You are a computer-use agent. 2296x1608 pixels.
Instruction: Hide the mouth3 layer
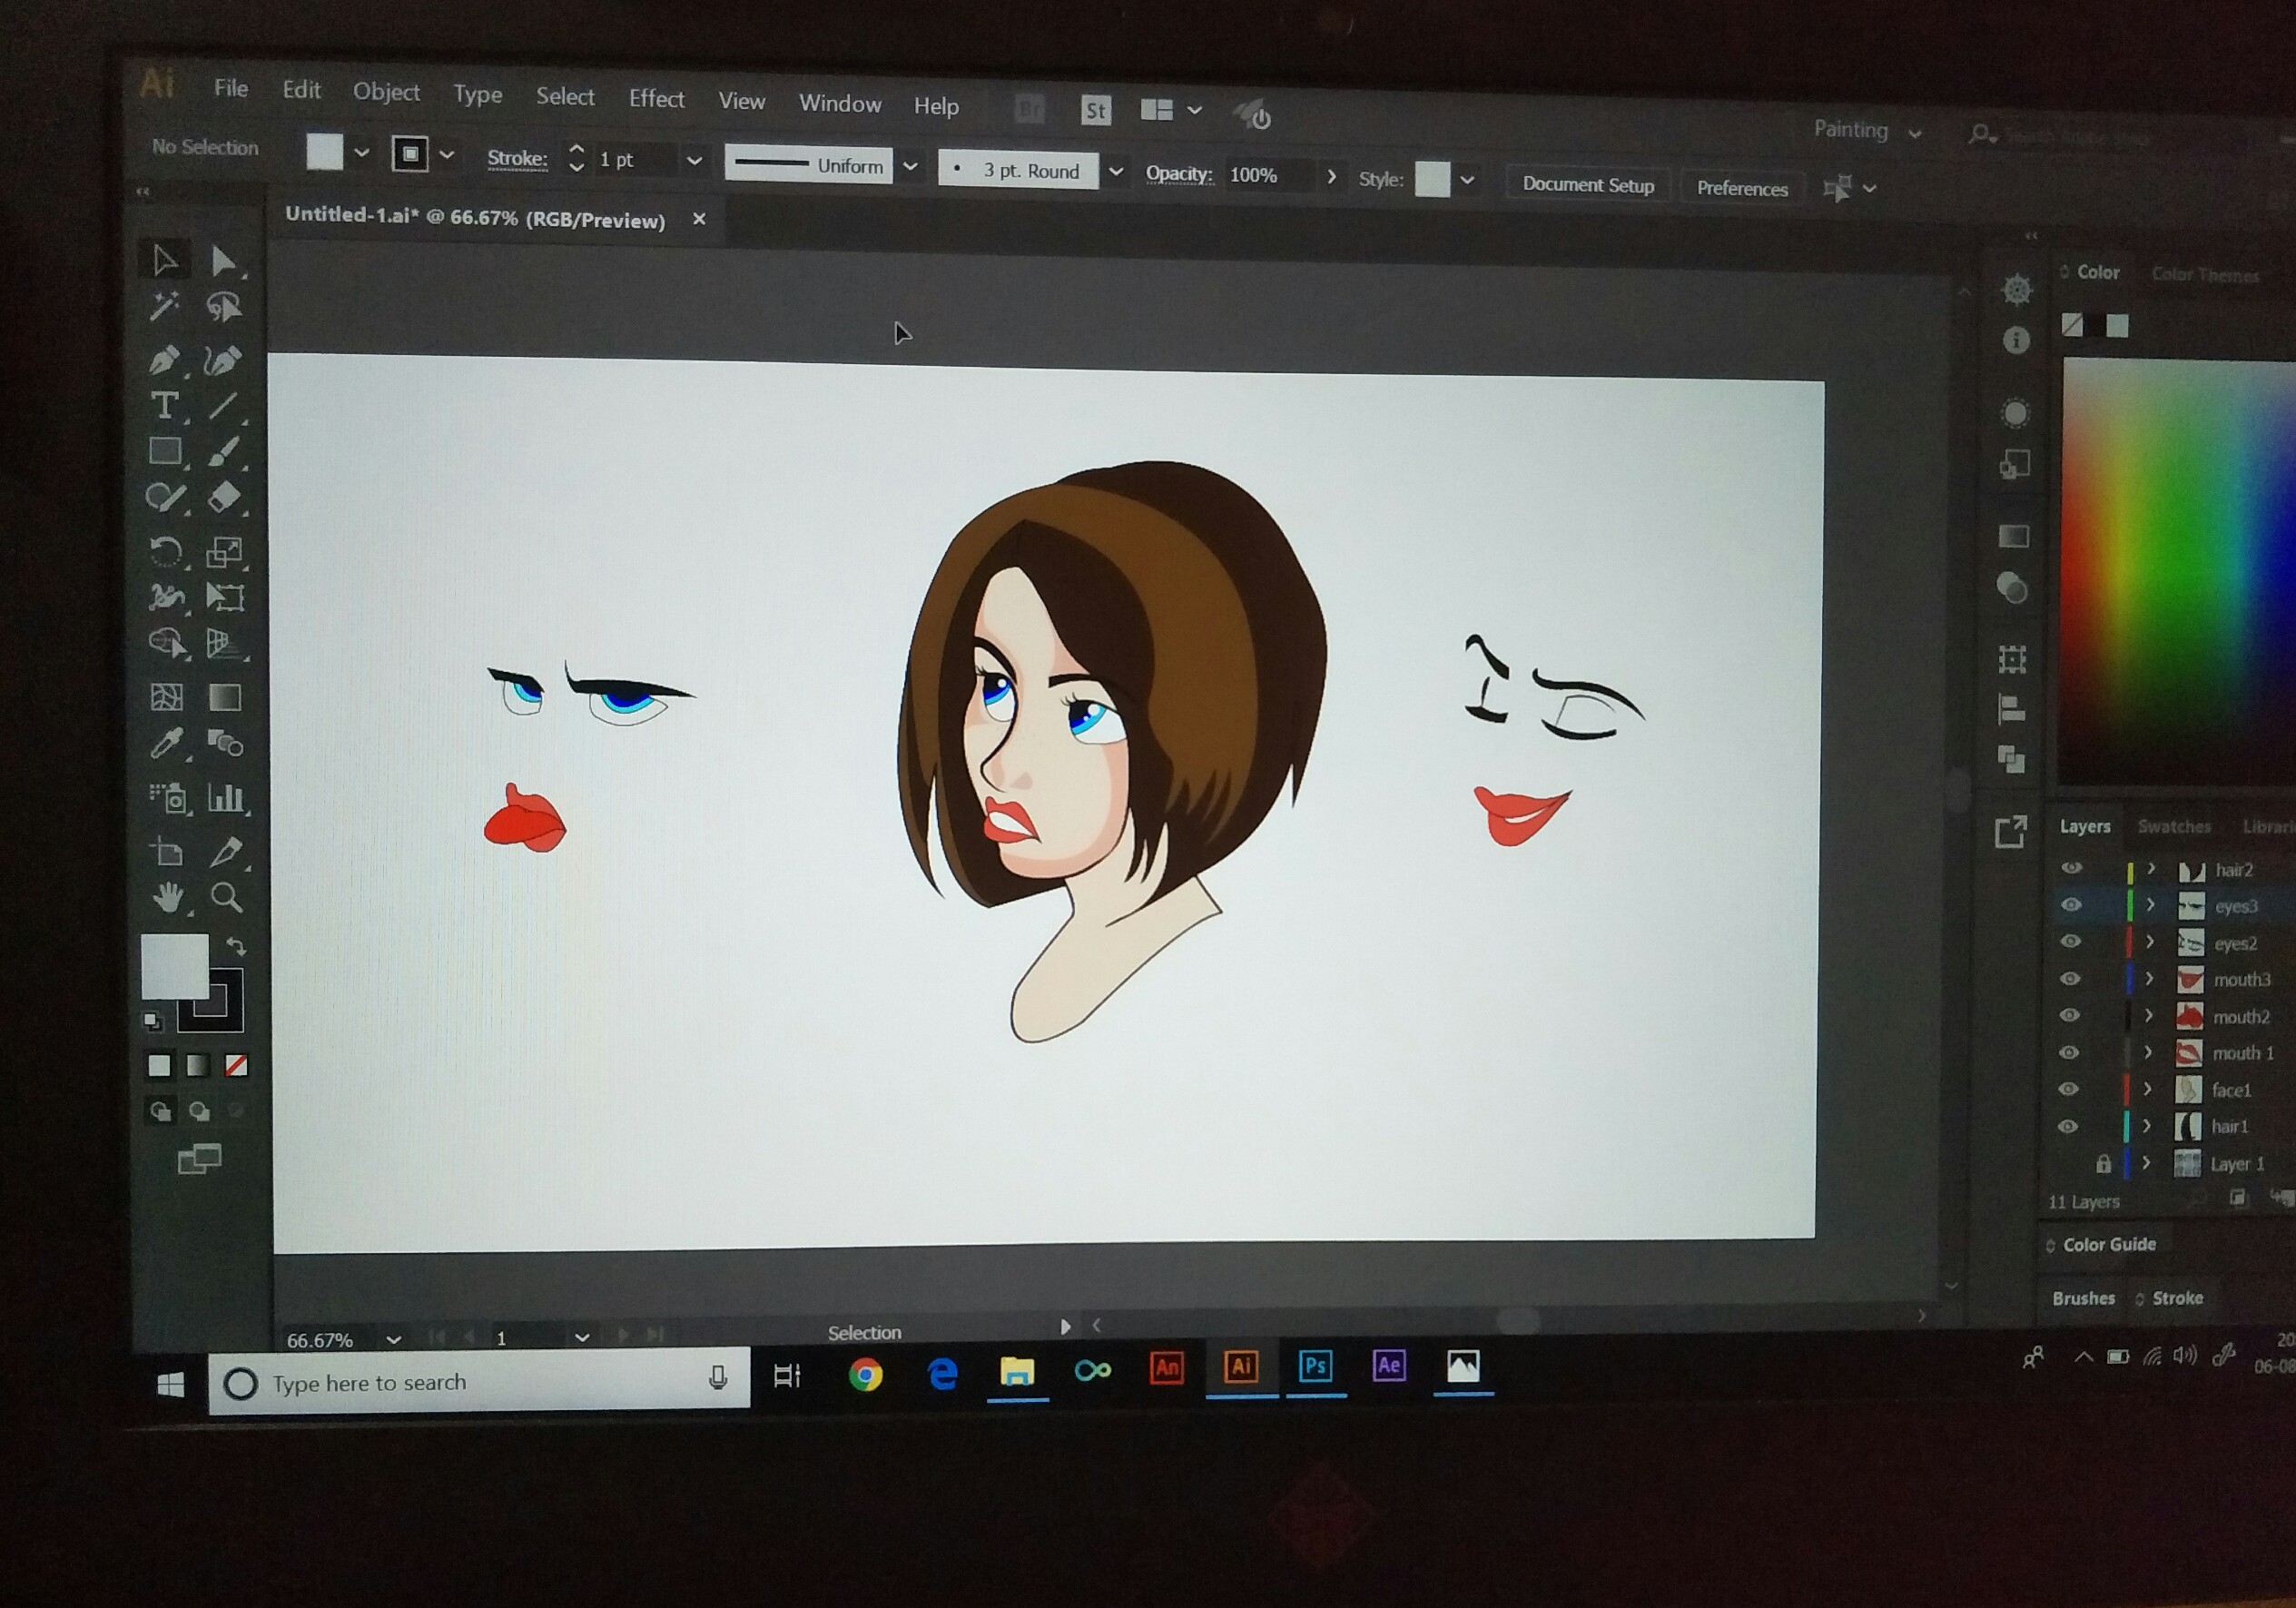(2070, 979)
